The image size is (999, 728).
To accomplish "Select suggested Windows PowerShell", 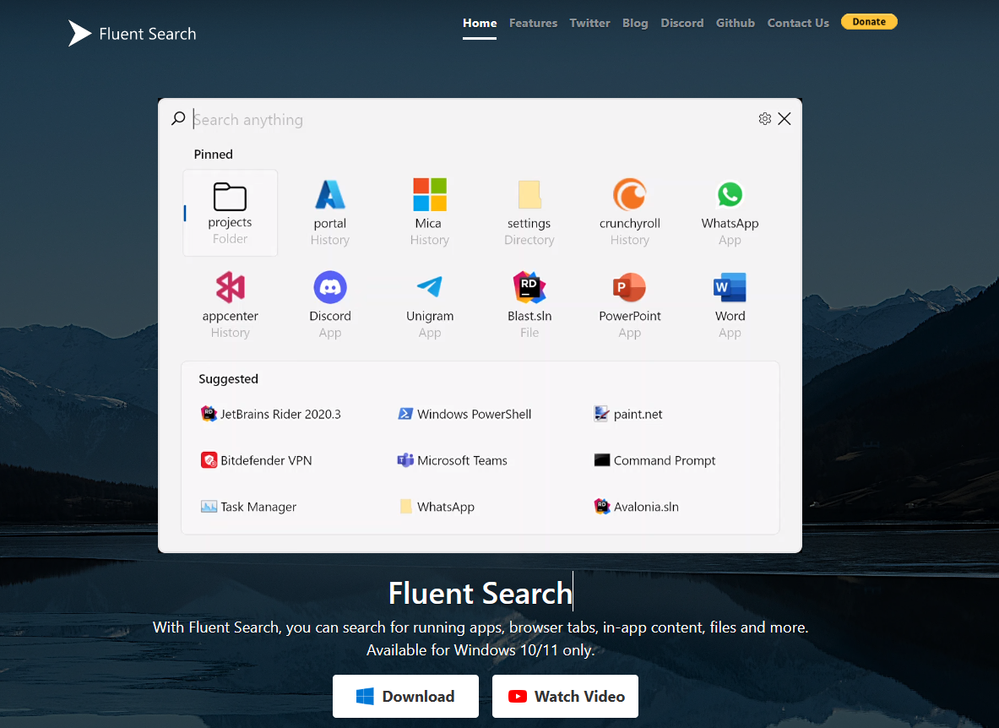I will point(464,414).
